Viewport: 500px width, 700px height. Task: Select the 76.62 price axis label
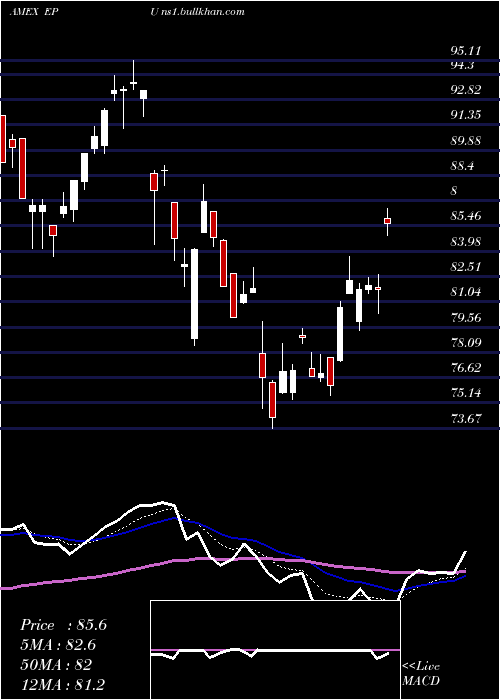click(x=466, y=368)
